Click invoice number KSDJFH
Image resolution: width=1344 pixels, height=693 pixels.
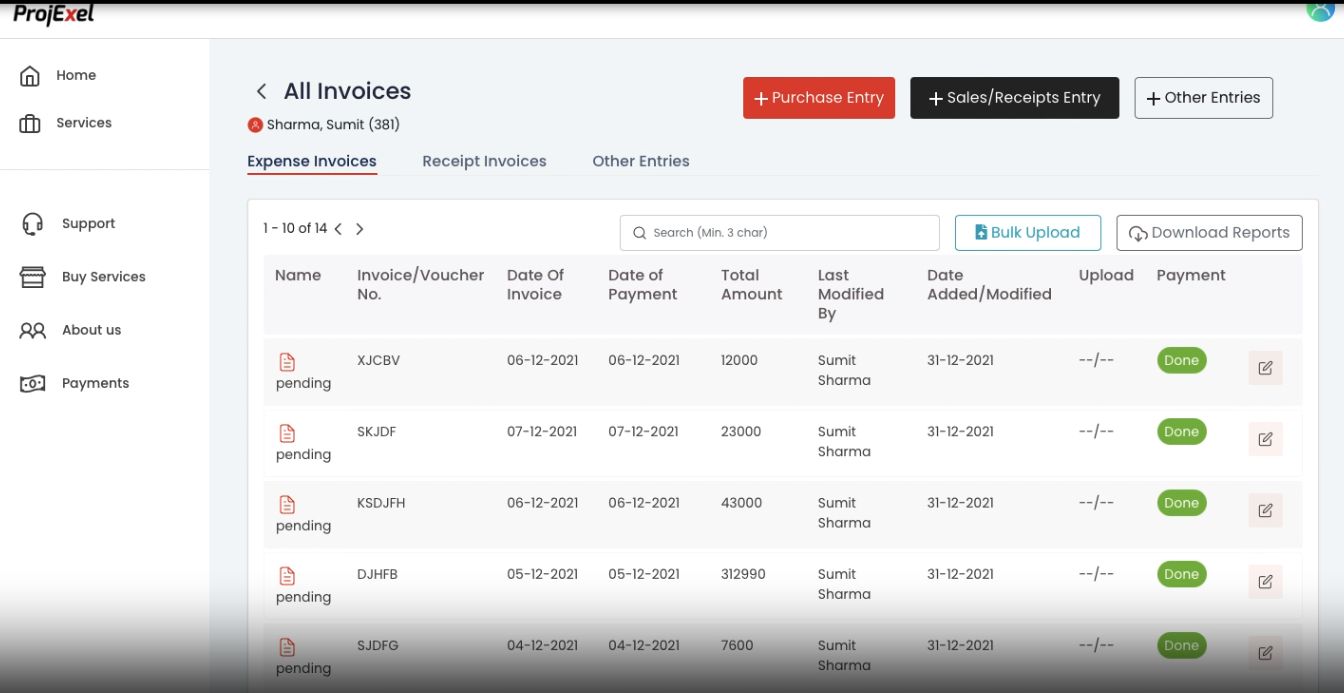click(x=381, y=503)
